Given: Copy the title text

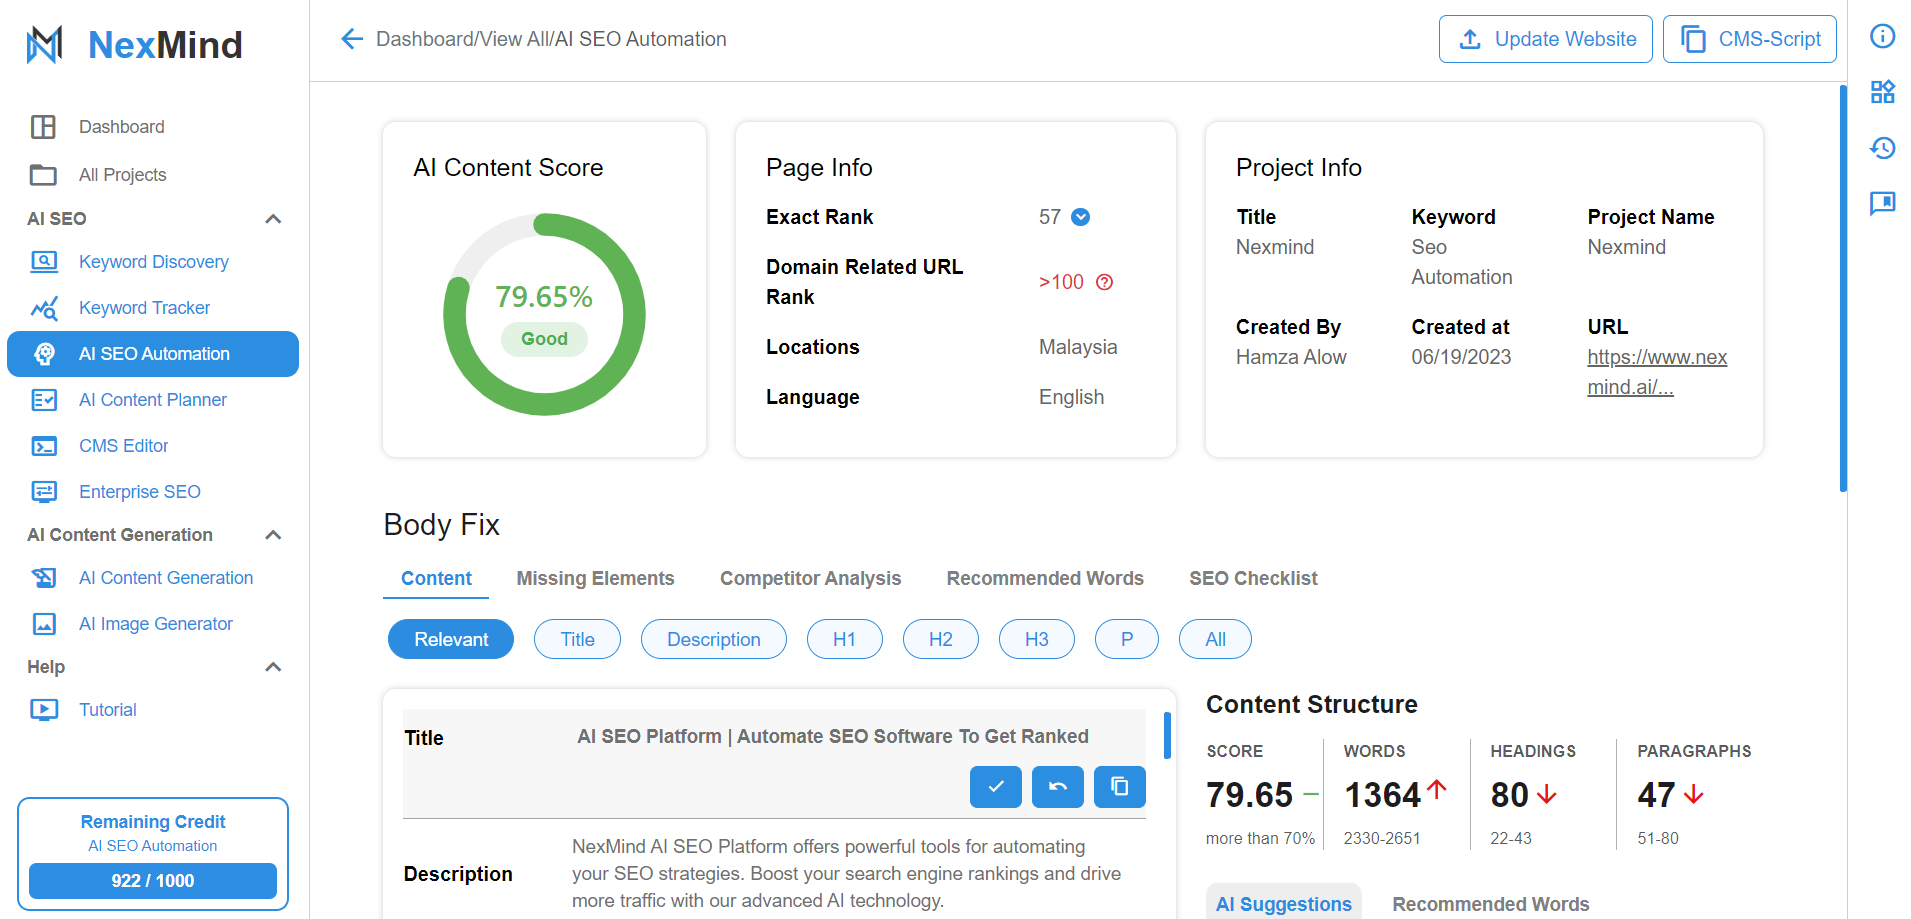Looking at the screenshot, I should tap(1119, 787).
